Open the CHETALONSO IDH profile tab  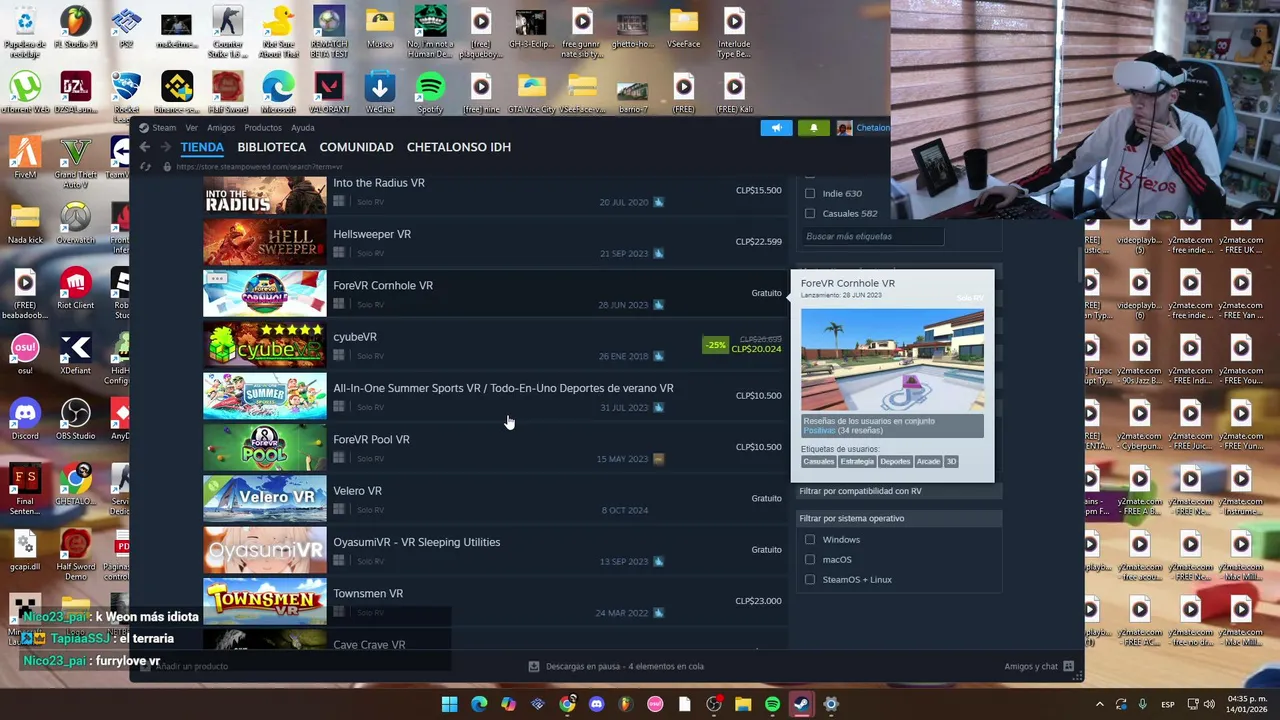click(459, 147)
